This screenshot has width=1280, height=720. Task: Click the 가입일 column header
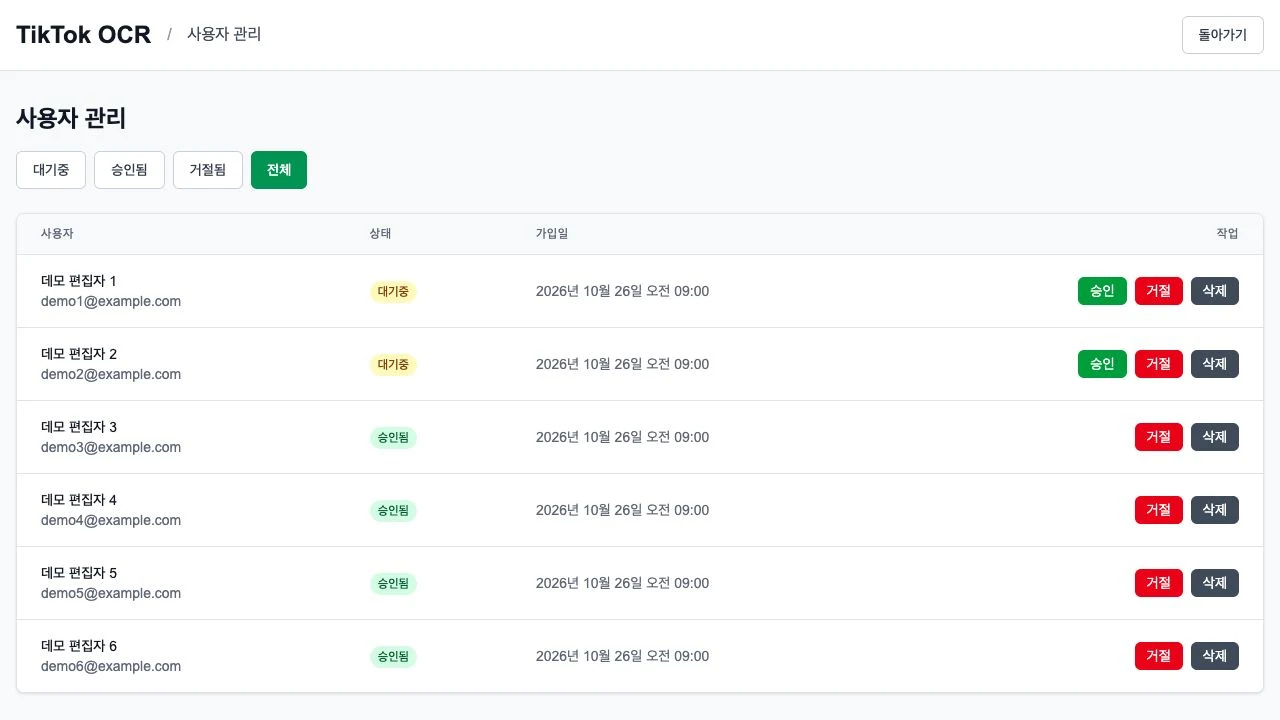(552, 233)
